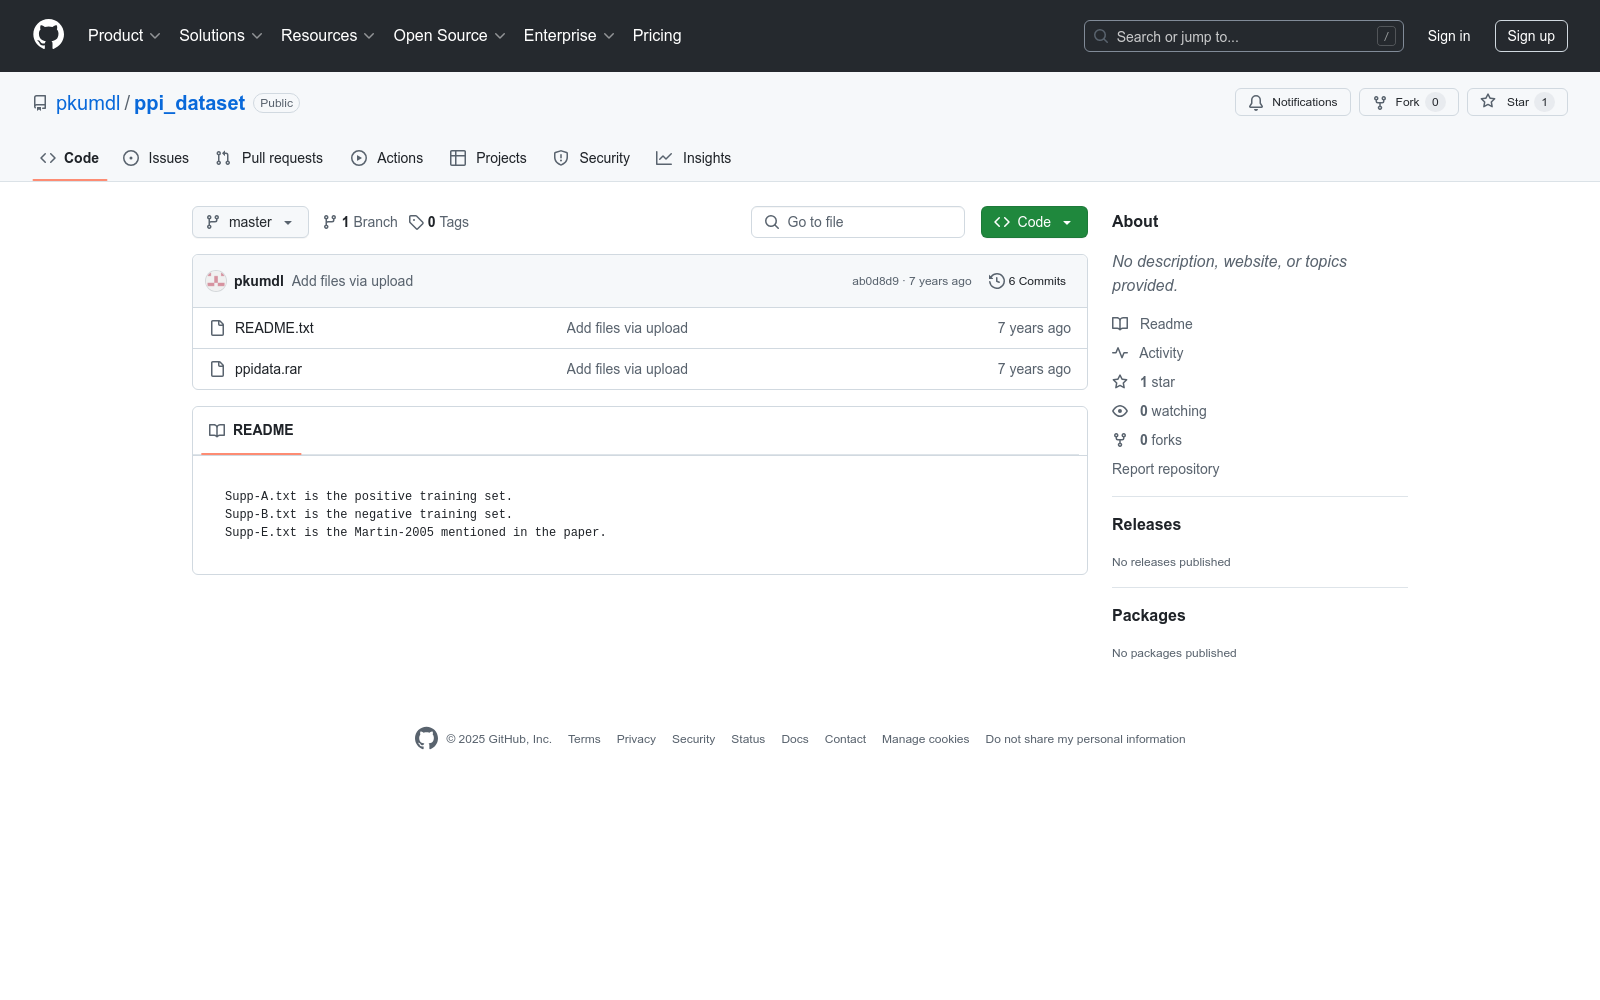View the 1 Branch list
This screenshot has width=1600, height=1000.
tap(360, 222)
